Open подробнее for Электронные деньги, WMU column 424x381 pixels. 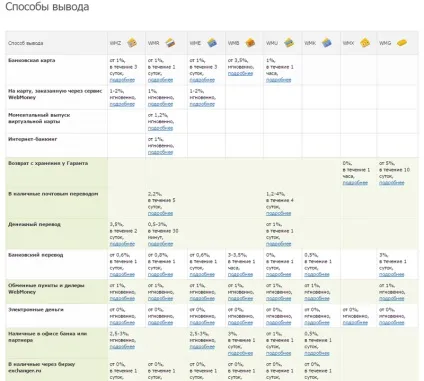point(279,323)
